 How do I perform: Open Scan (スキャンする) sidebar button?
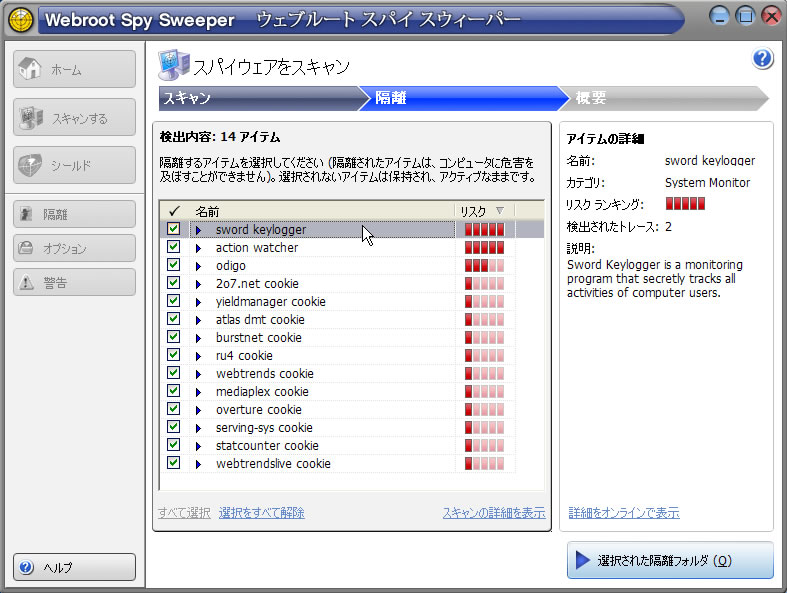[x=74, y=117]
